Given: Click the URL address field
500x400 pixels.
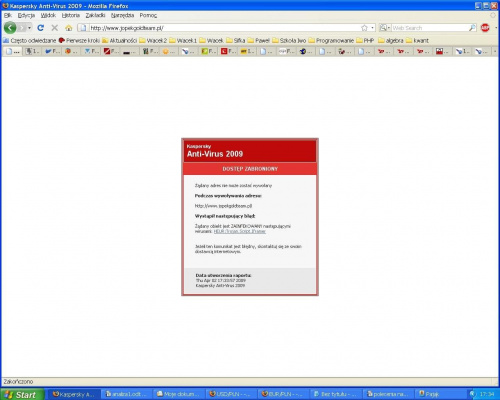Looking at the screenshot, I should [x=224, y=28].
